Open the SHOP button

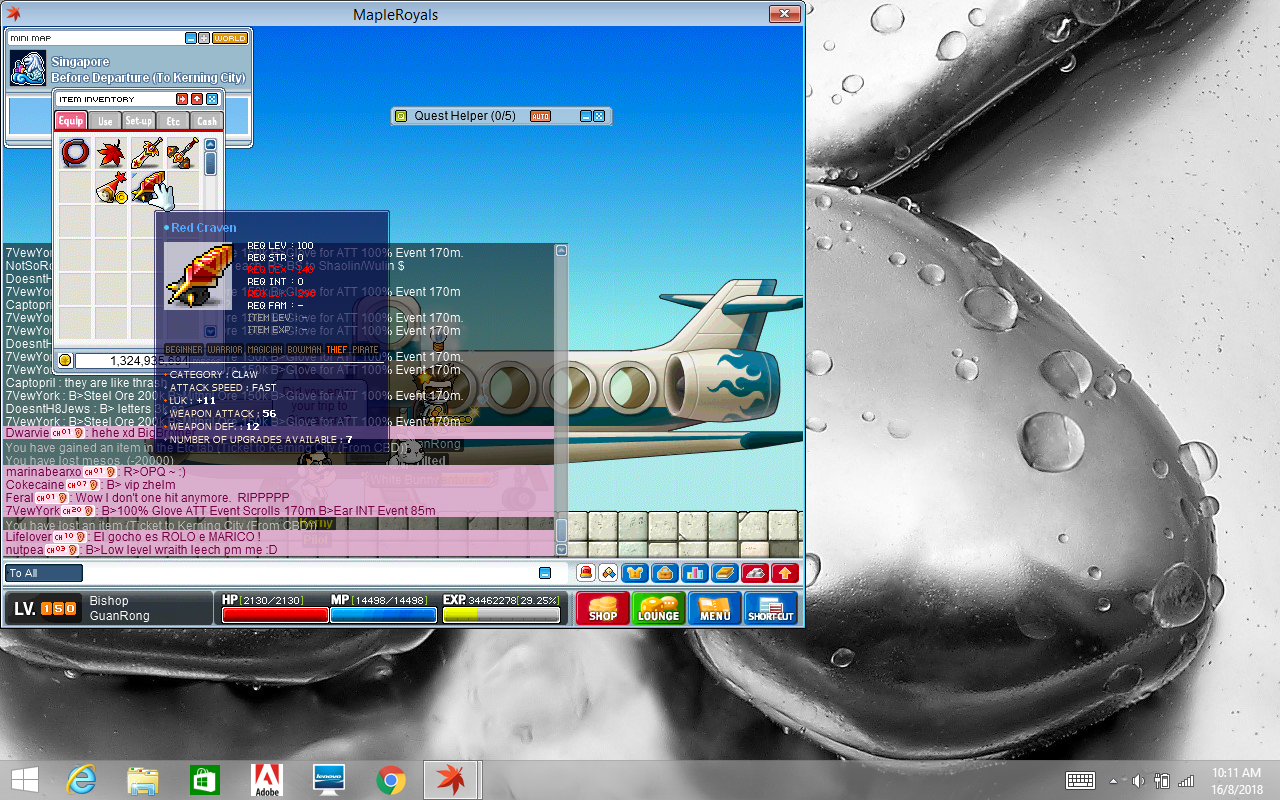coord(601,607)
